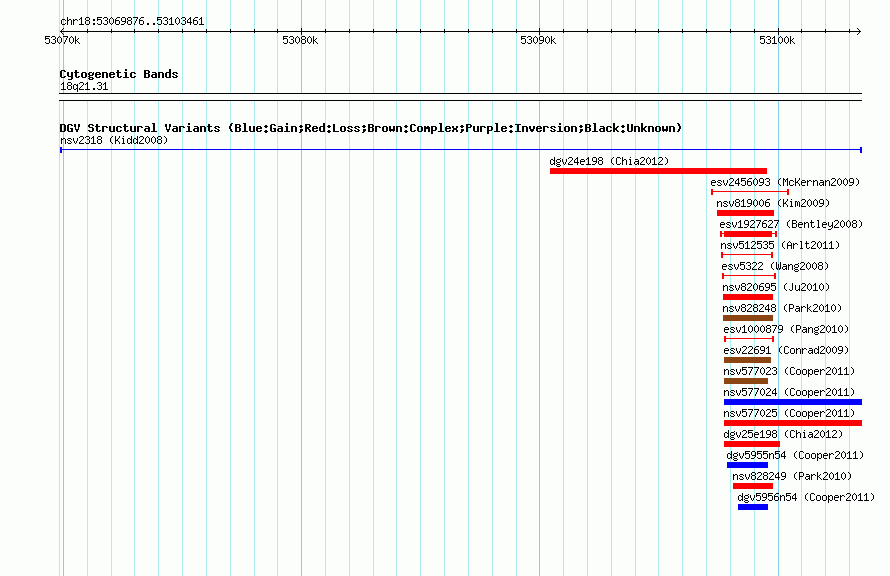The height and width of the screenshot is (576, 890).
Task: Open nsv577025 (Cooper2011) variant label
Action: coord(789,413)
